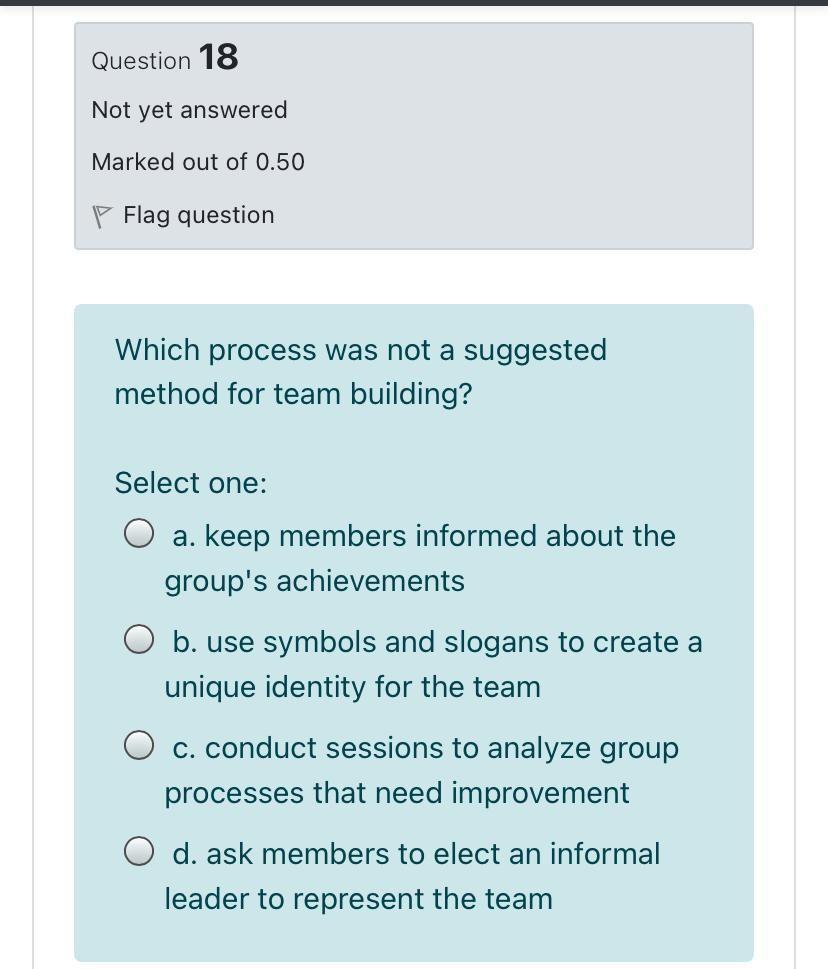Click the label text 'c. conduct sessions to analyze group'
Screen dimensions: 828x969
[x=425, y=748]
